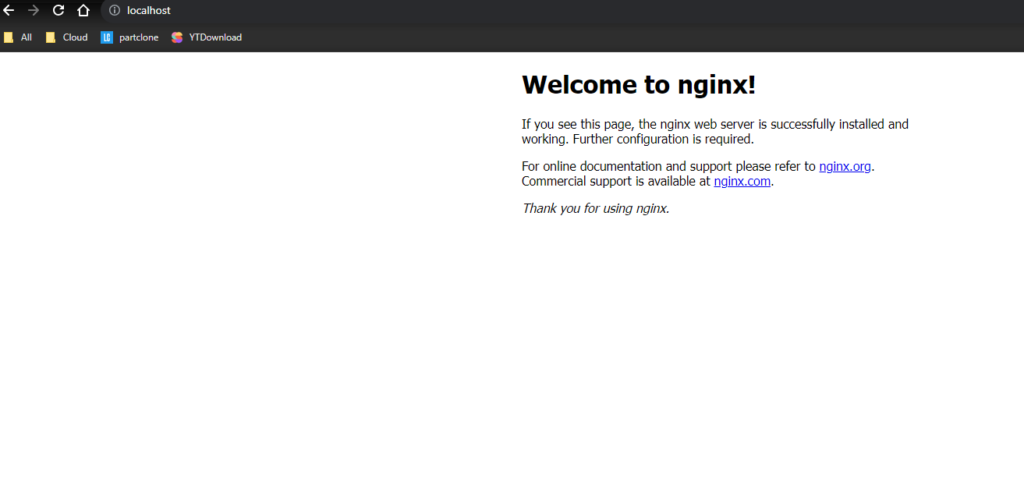
Task: Follow the nginx.com link
Action: [742, 181]
